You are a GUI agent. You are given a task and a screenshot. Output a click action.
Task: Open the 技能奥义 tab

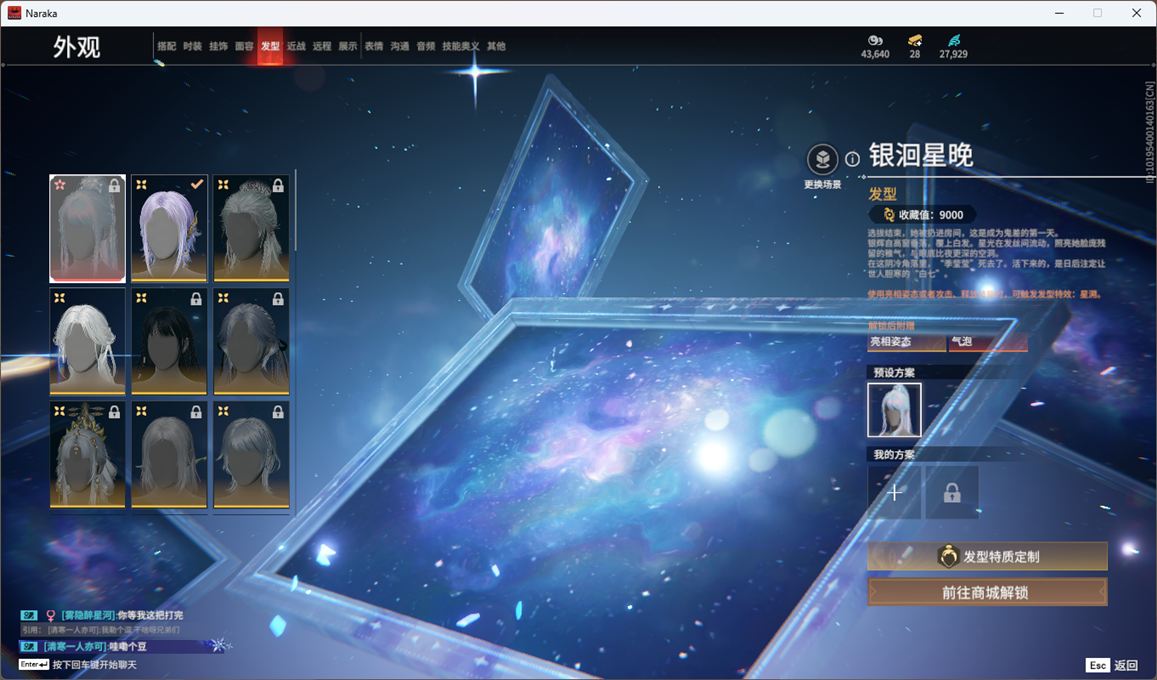[x=460, y=46]
